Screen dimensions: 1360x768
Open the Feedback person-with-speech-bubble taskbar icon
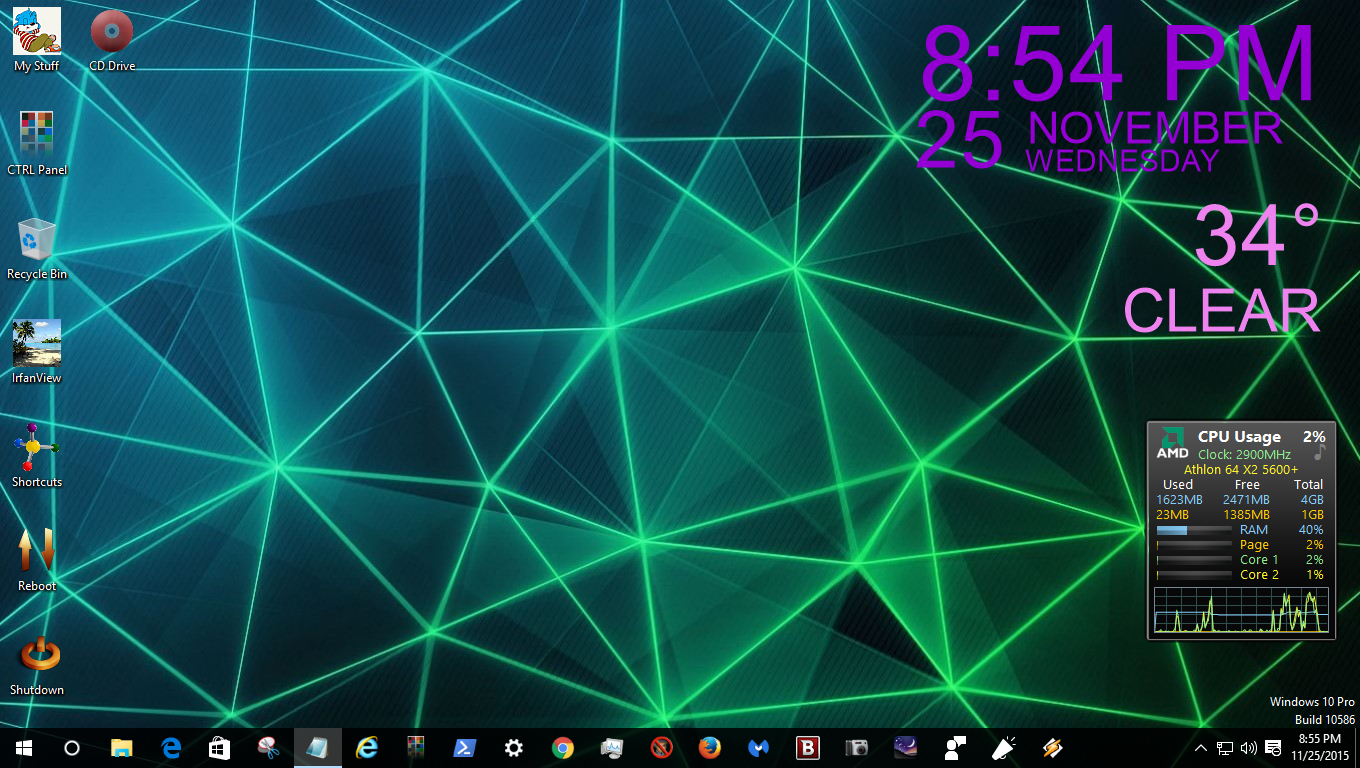point(954,748)
